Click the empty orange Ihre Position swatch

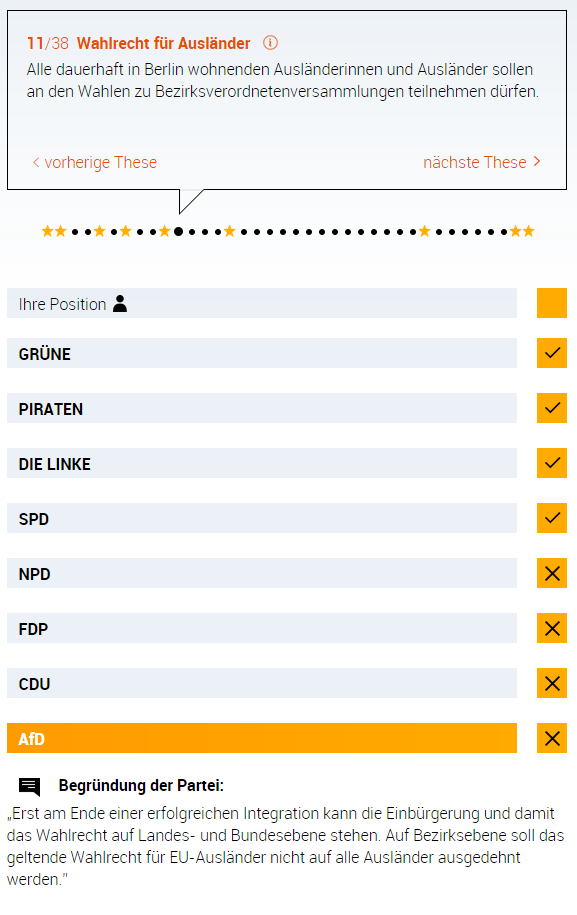coord(552,303)
